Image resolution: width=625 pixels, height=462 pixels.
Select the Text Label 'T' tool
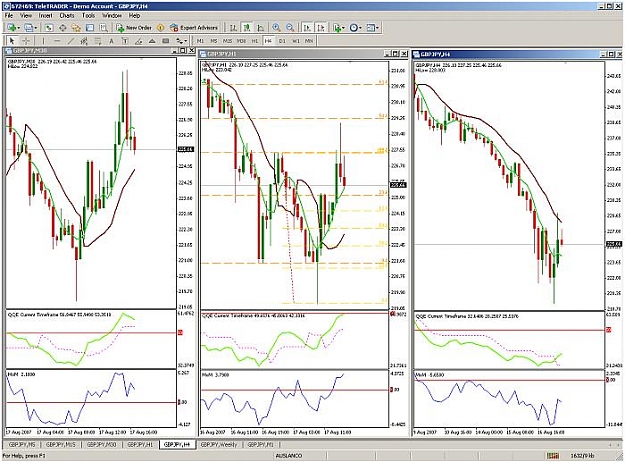pyautogui.click(x=125, y=41)
